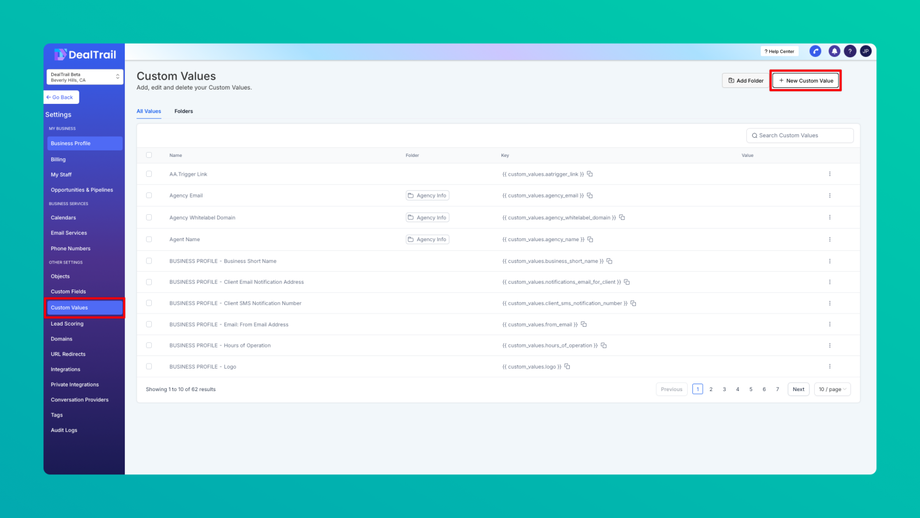This screenshot has height=518, width=920.
Task: Open actions menu for Agent Name row
Action: [830, 239]
